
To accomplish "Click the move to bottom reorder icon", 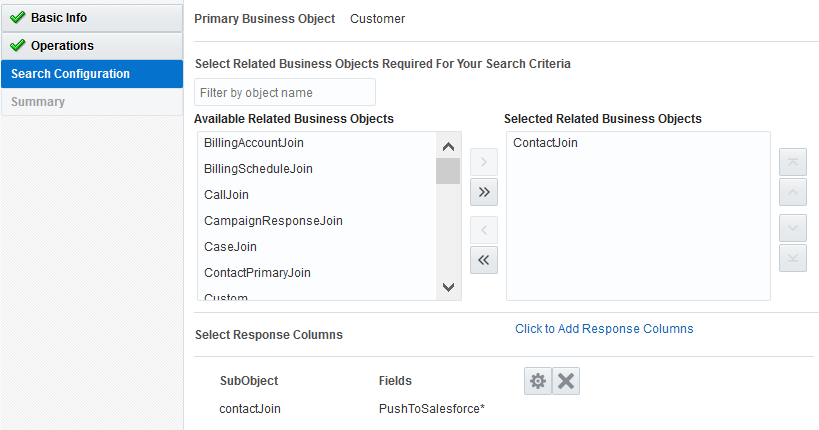I will click(792, 258).
